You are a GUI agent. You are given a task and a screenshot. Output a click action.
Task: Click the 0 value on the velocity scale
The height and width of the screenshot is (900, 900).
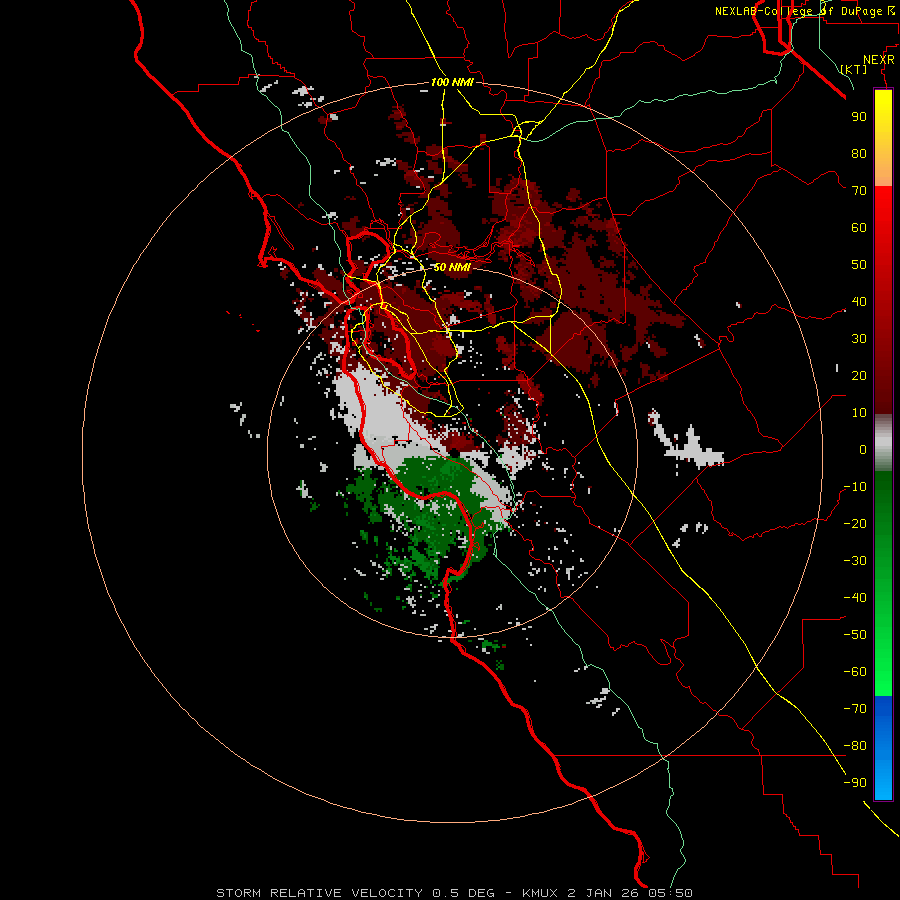tap(863, 449)
